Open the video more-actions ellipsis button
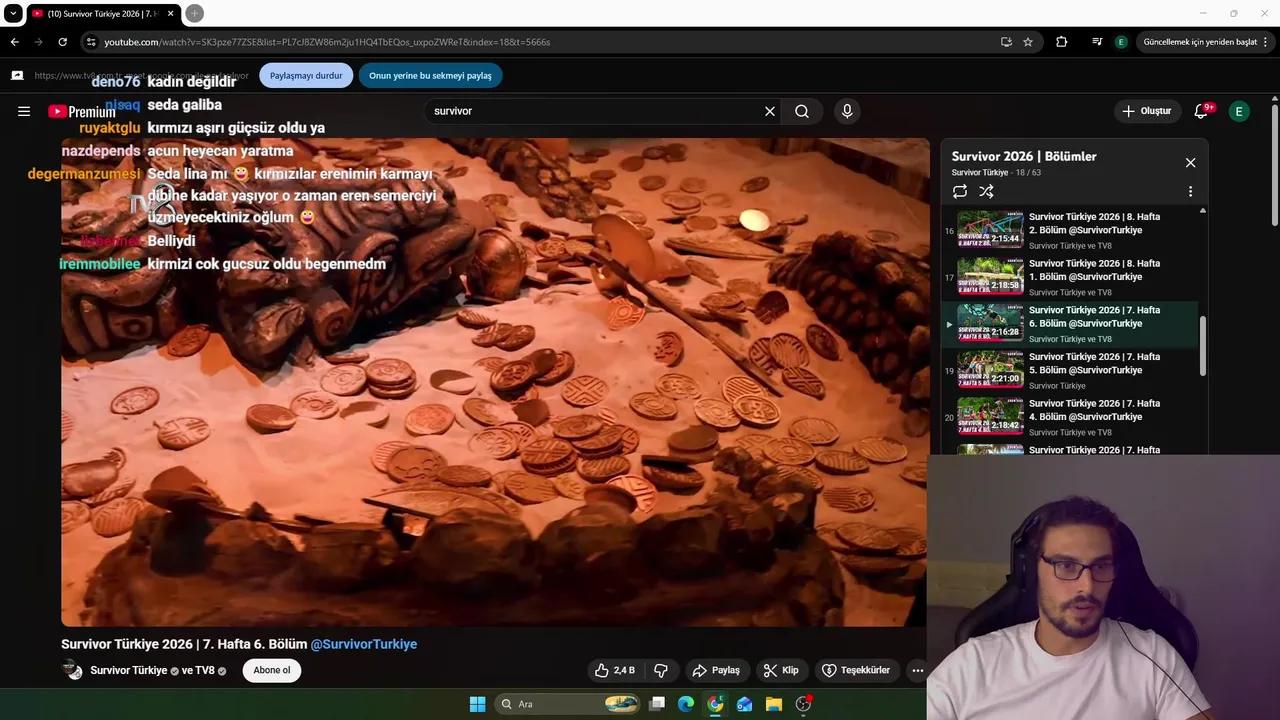 pyautogui.click(x=917, y=670)
